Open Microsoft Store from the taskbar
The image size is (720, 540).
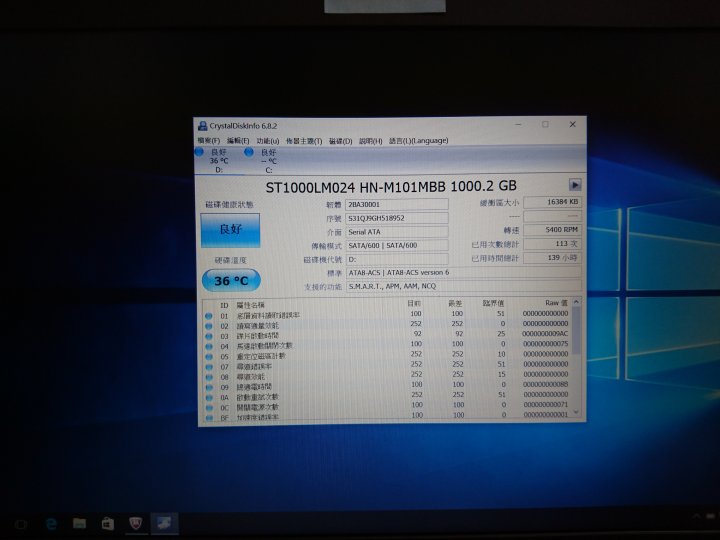[107, 523]
